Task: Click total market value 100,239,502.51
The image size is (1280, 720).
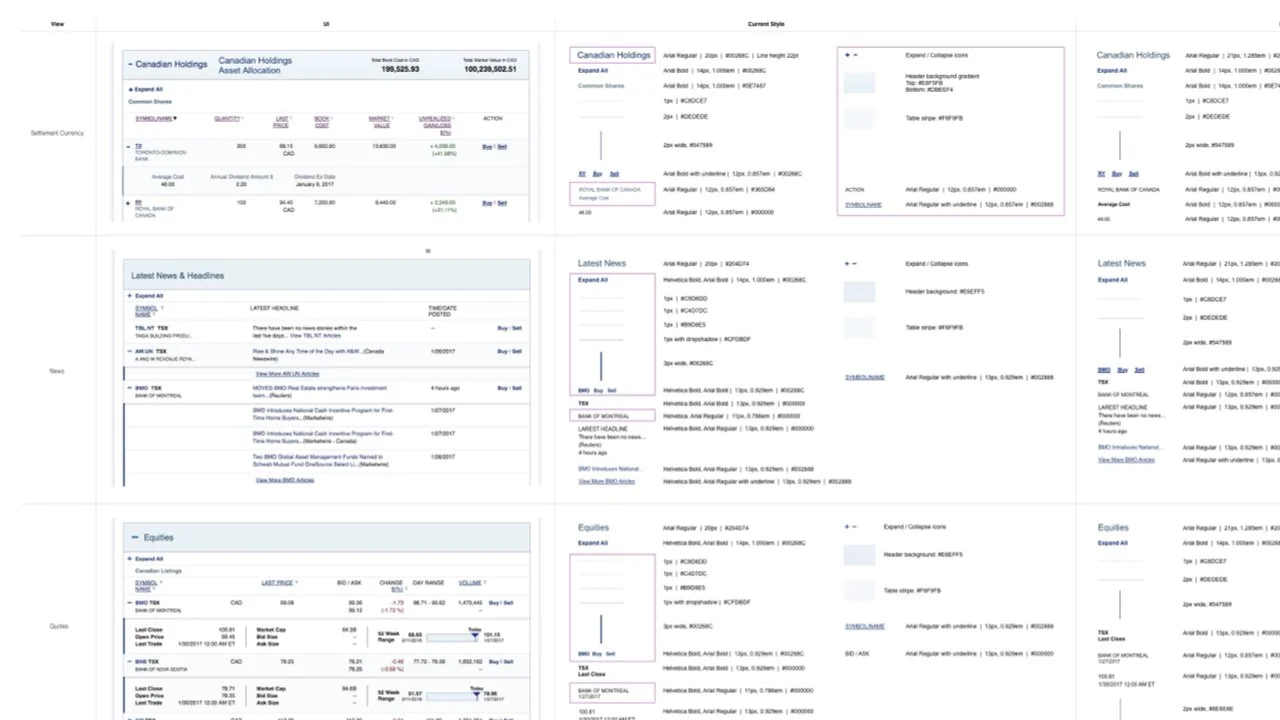Action: pos(490,70)
